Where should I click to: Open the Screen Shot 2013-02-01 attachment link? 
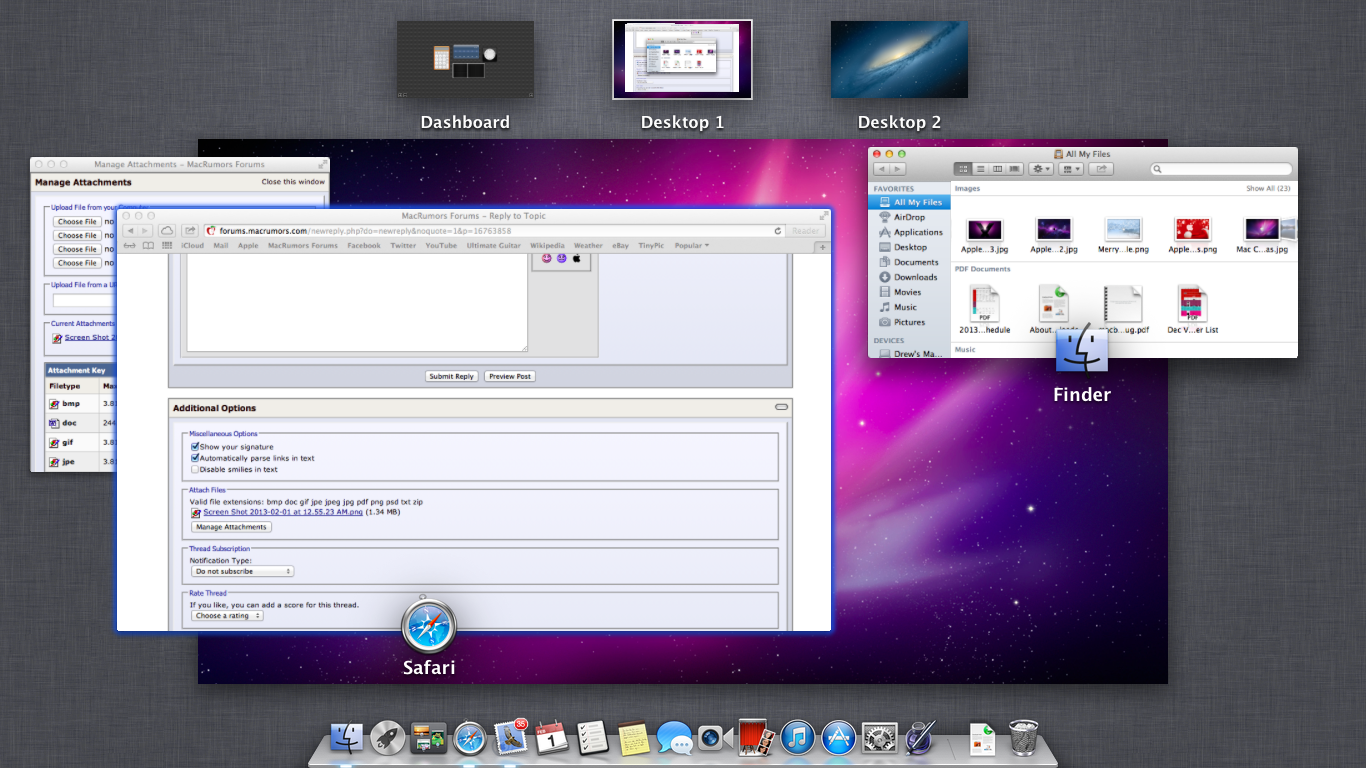[283, 512]
